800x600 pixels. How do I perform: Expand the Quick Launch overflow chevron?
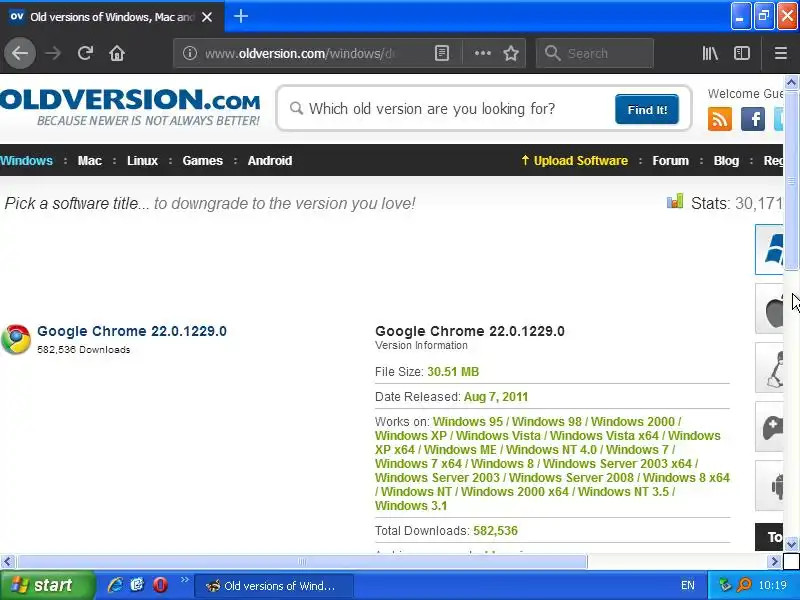184,580
